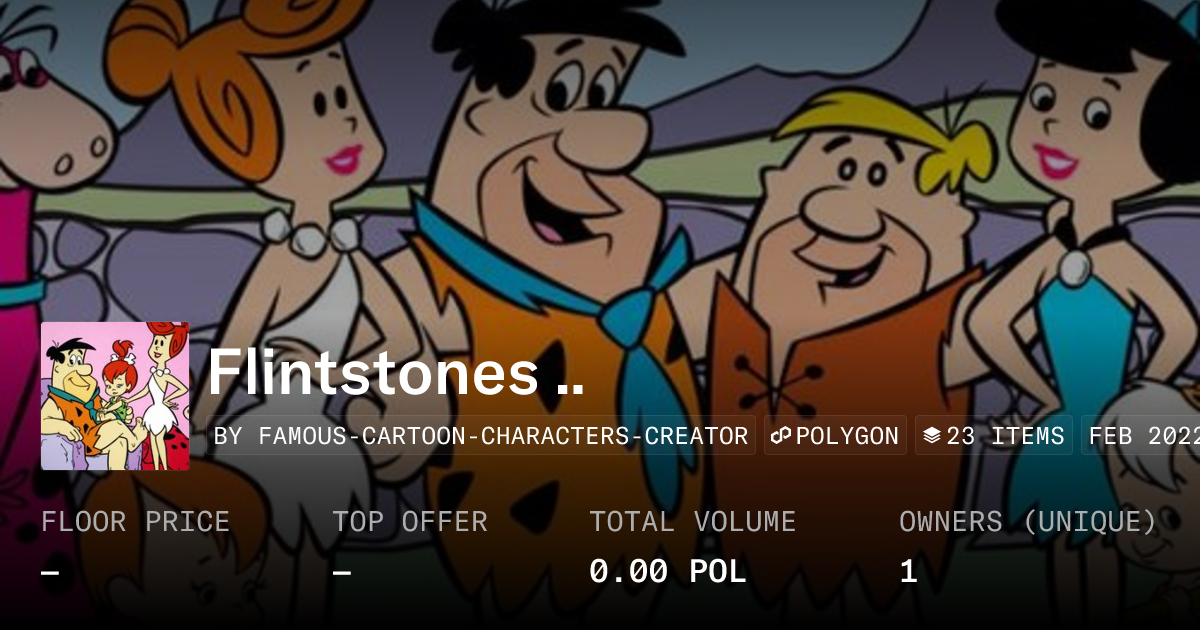Open the Flintstones collection avatar thumbnail
The image size is (1200, 630).
coord(115,396)
